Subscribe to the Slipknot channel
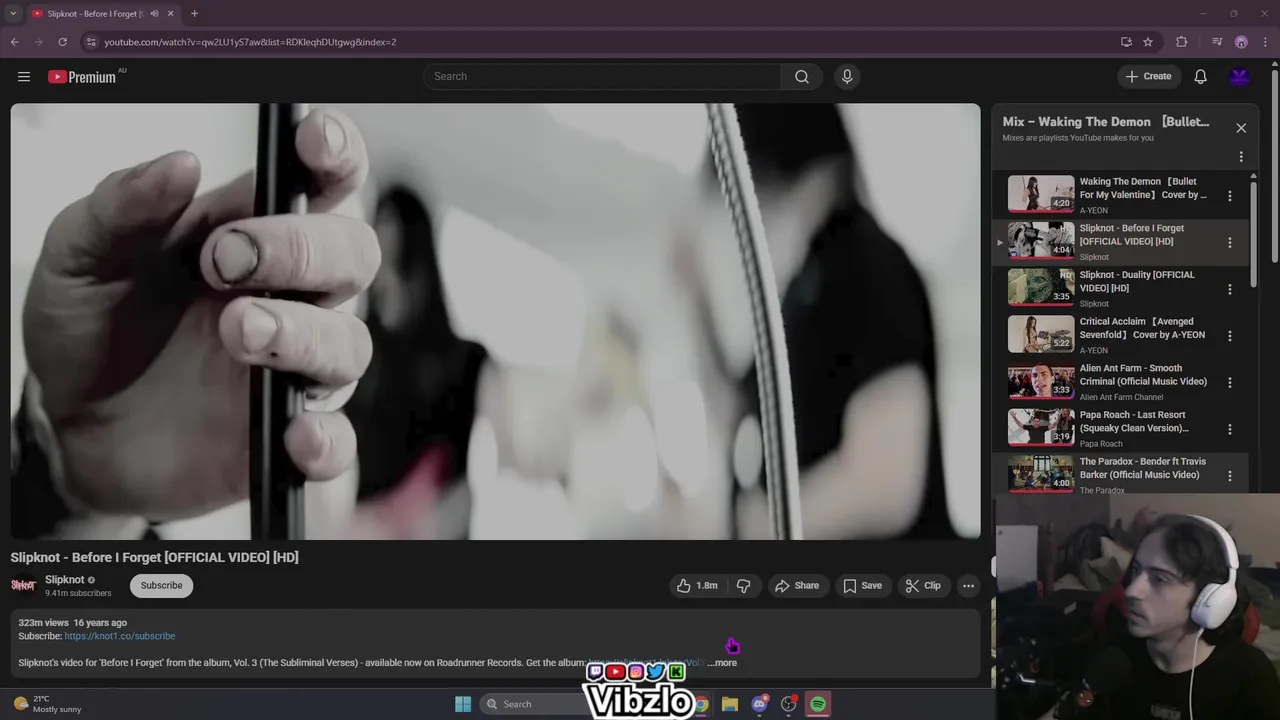The width and height of the screenshot is (1280, 720). 161,586
